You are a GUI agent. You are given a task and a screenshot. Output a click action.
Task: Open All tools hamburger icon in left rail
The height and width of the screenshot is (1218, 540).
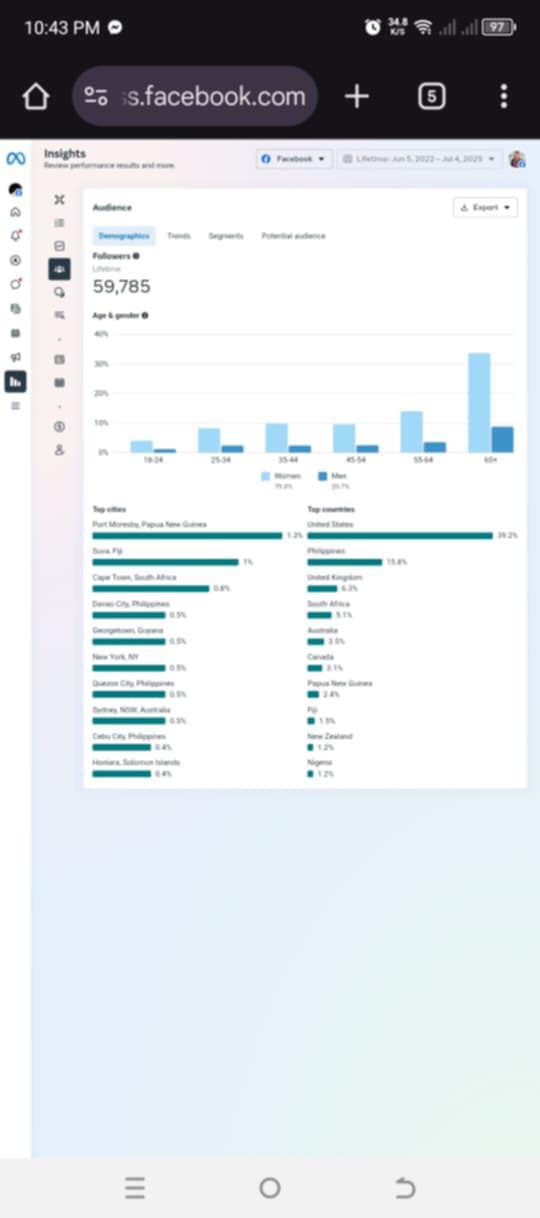point(15,405)
